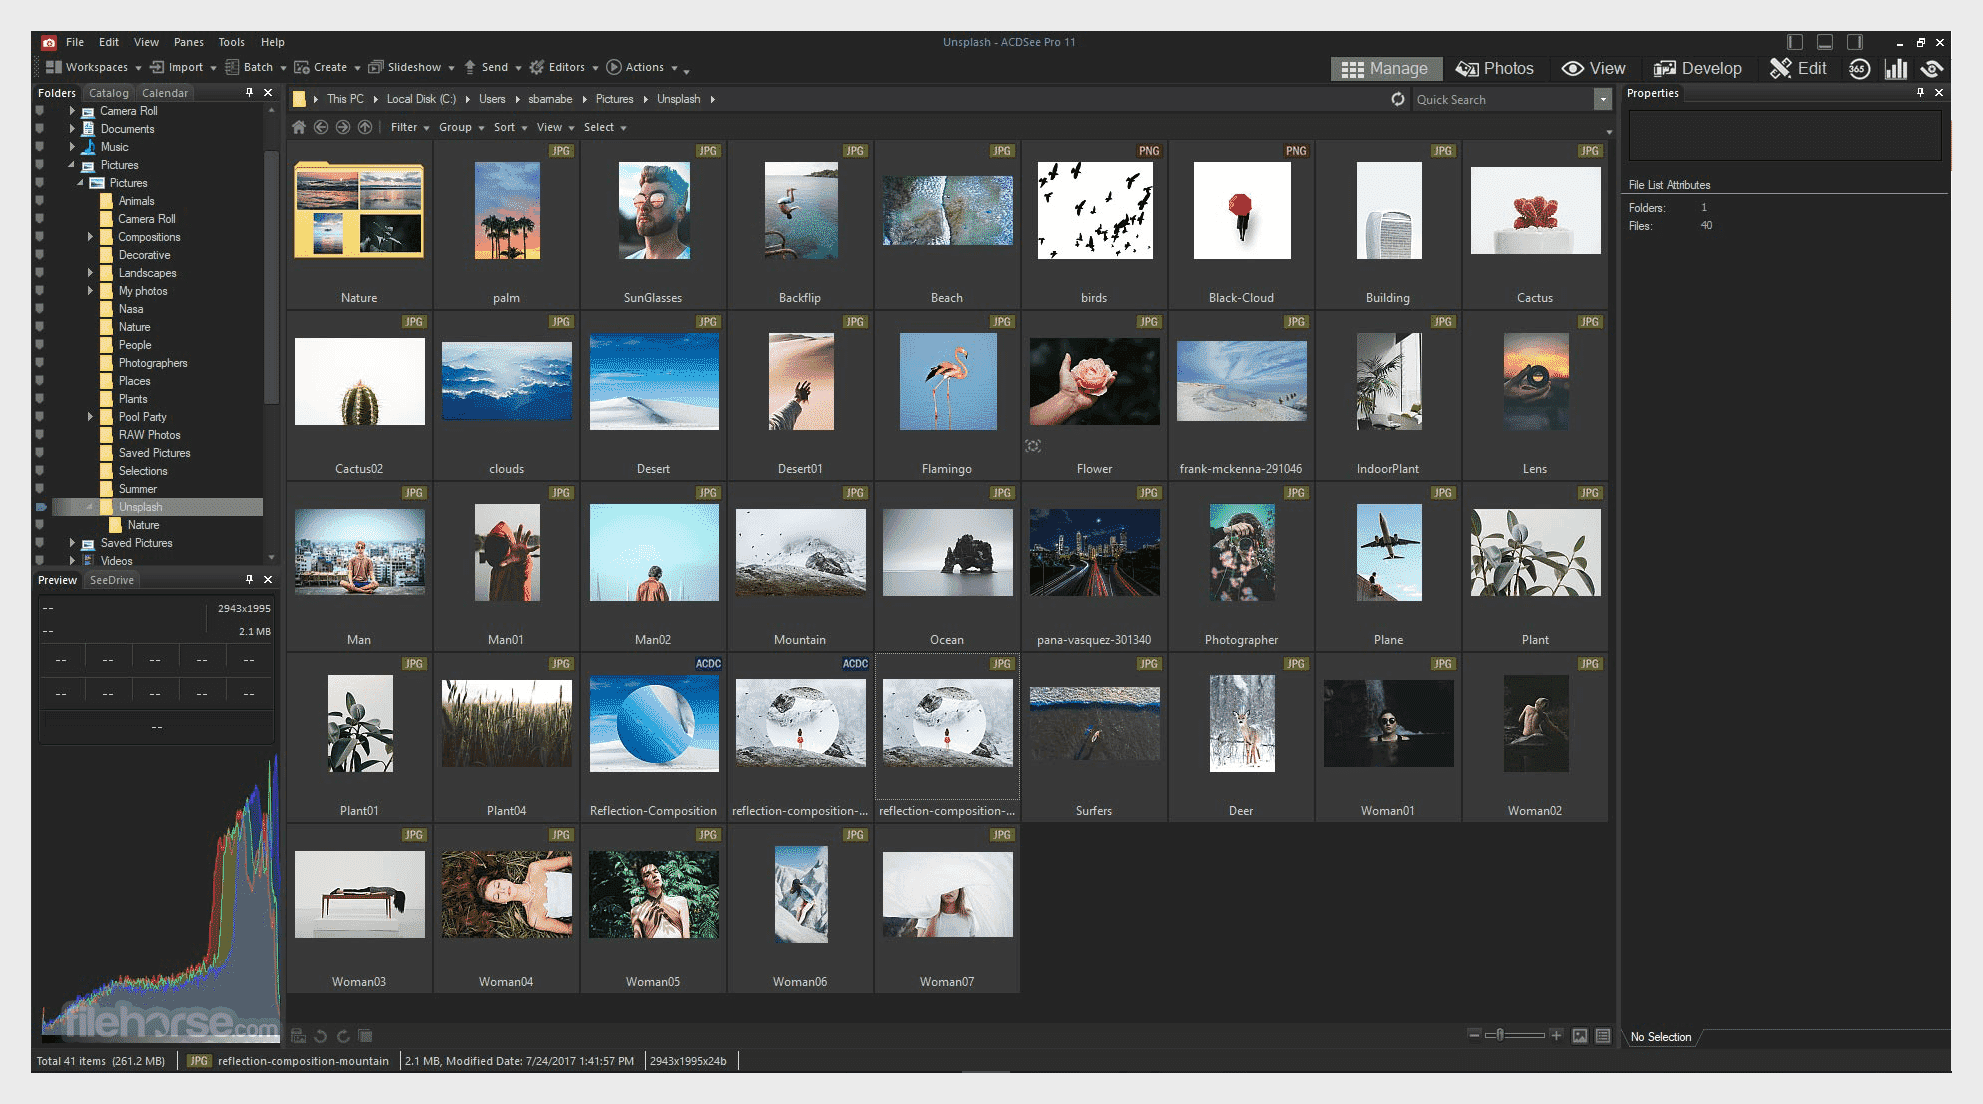
Task: Expand the My photos folder tree node
Action: (x=90, y=291)
